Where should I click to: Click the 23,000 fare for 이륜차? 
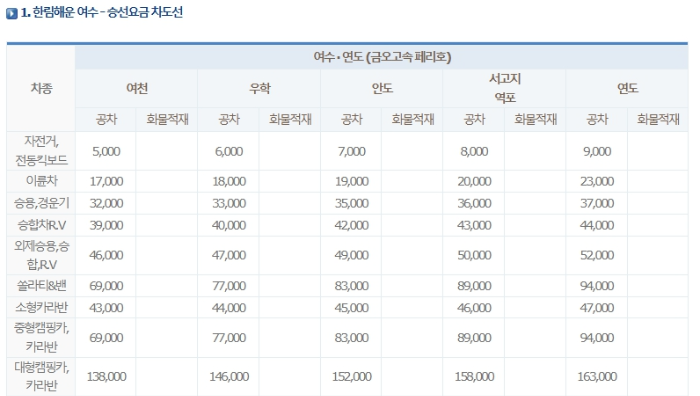597,181
